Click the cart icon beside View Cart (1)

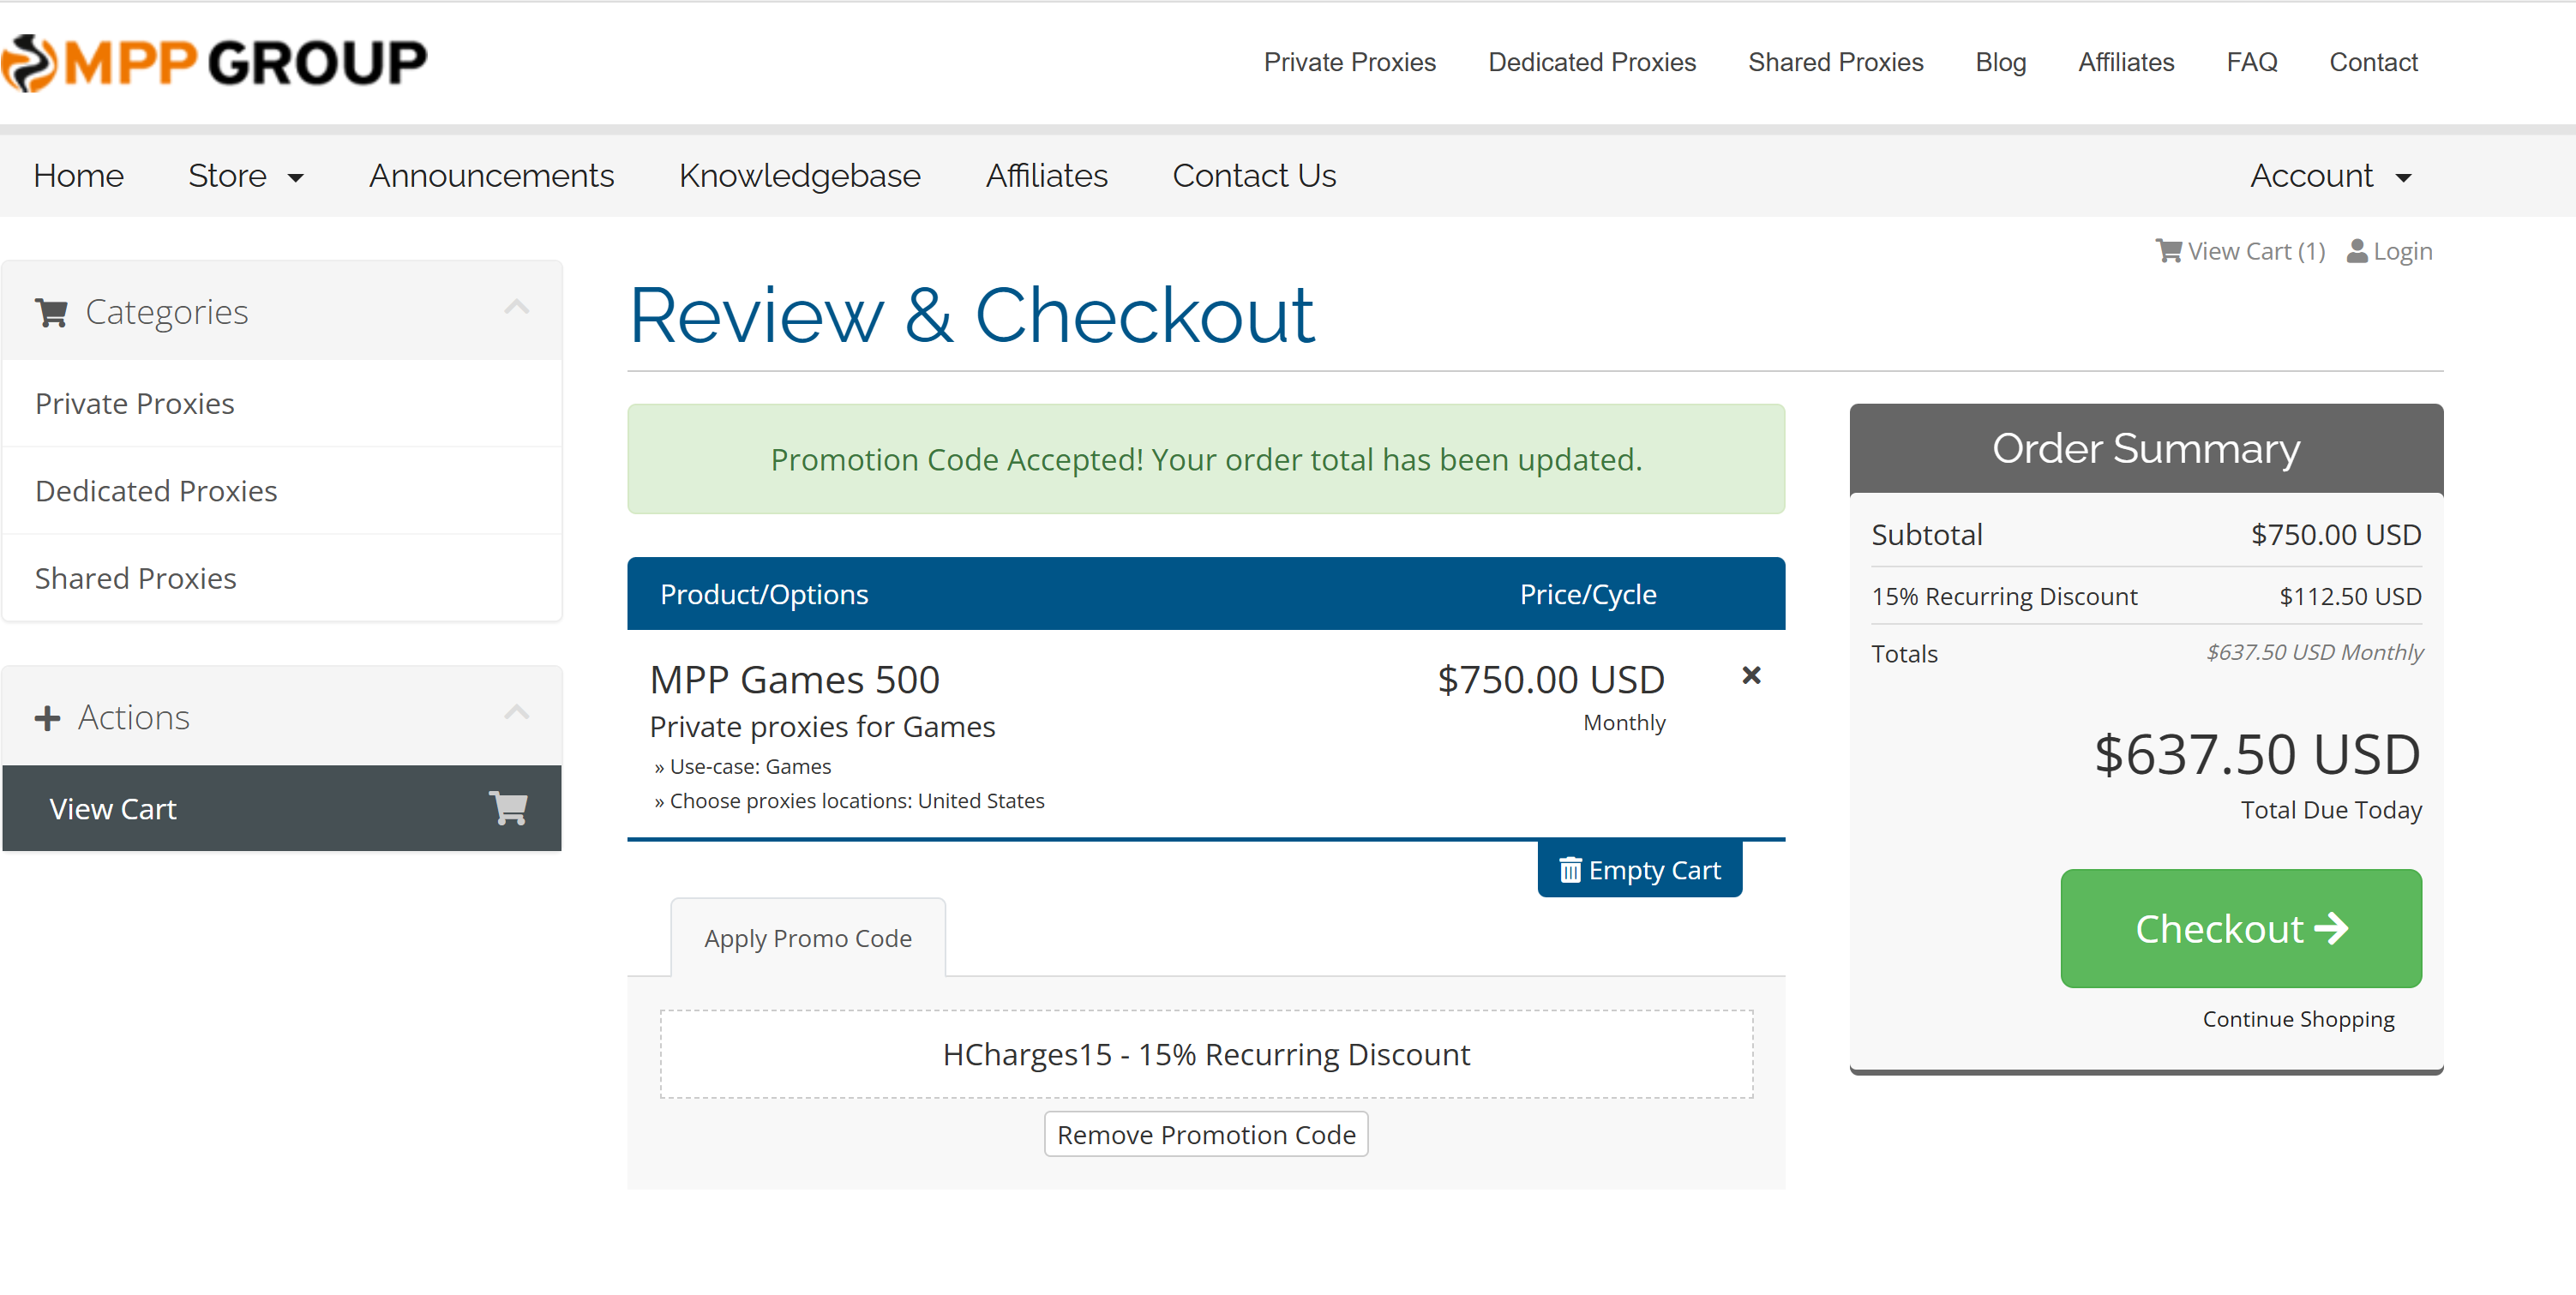click(2168, 251)
